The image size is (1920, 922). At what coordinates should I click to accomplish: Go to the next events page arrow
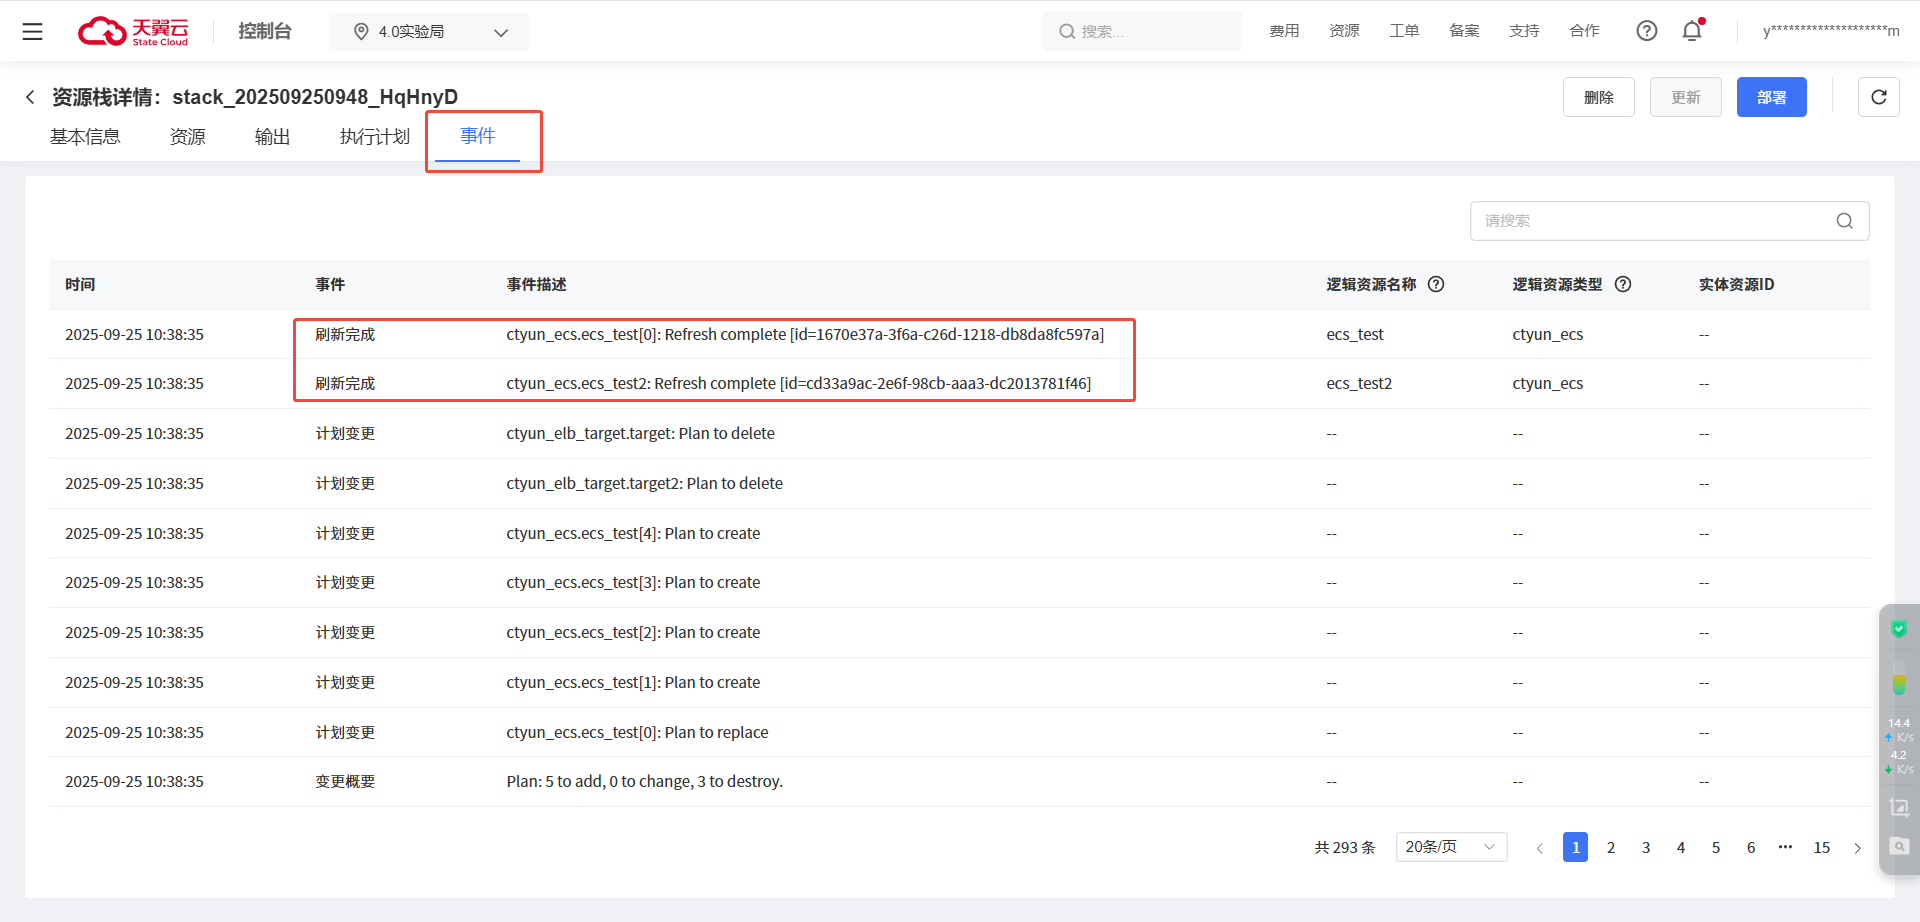coord(1857,848)
